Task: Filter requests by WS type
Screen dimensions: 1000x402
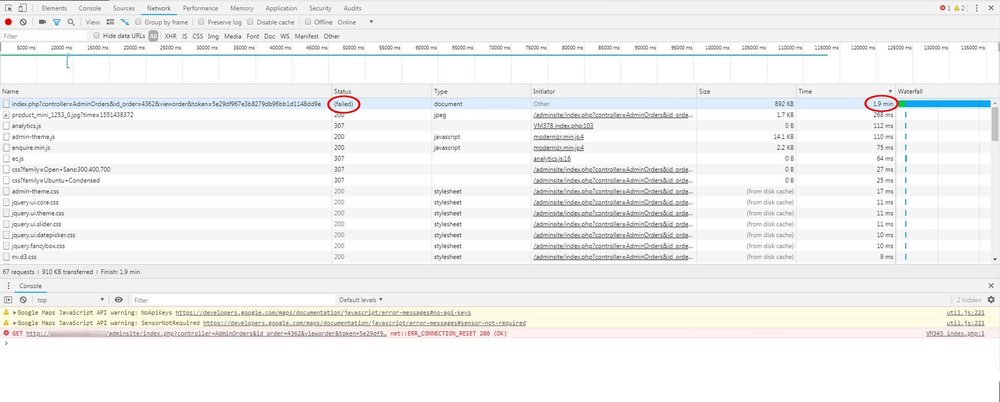Action: [285, 36]
